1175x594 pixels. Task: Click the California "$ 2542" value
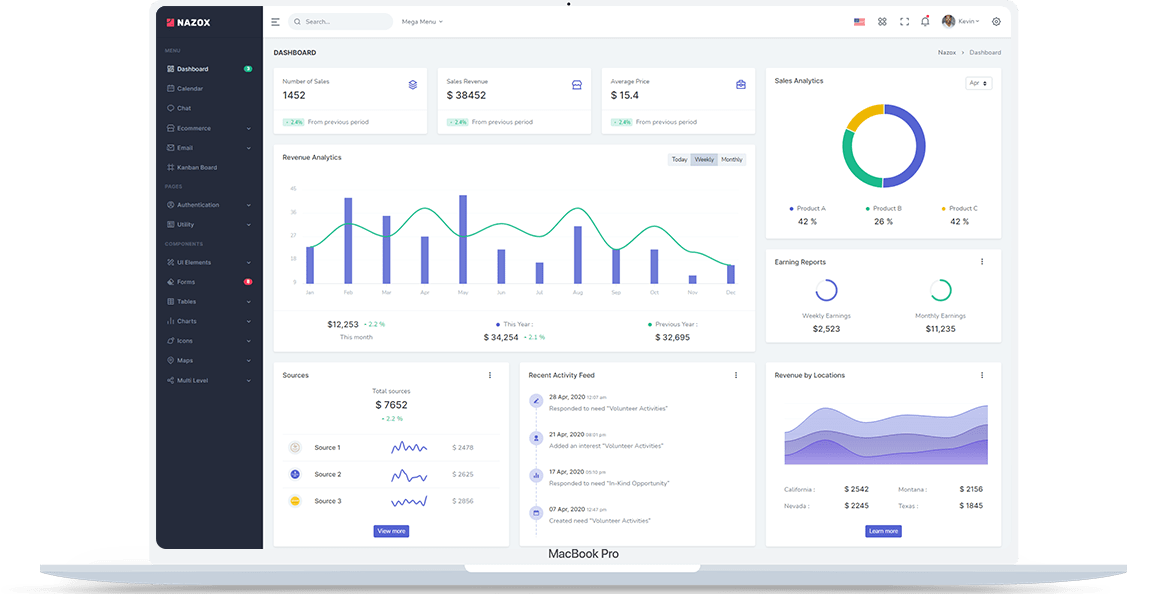click(857, 489)
